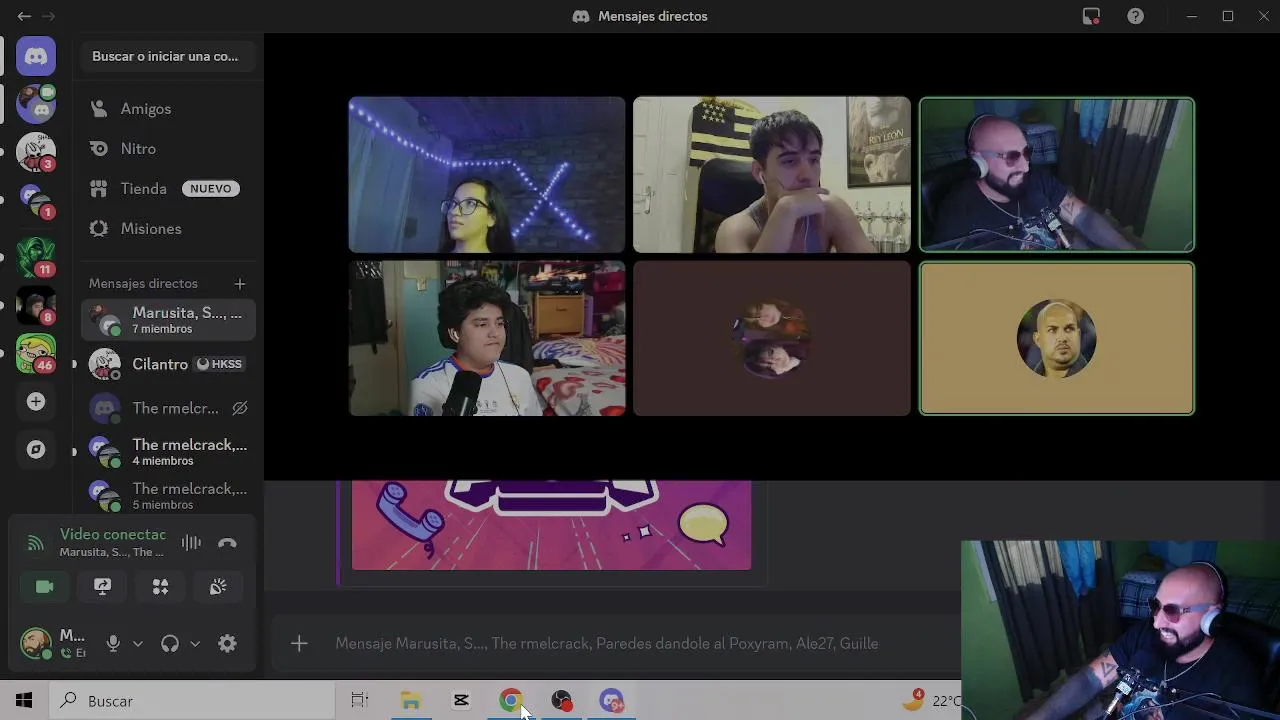Select the boy in white jersey tile
Viewport: 1280px width, 720px height.
coord(487,338)
